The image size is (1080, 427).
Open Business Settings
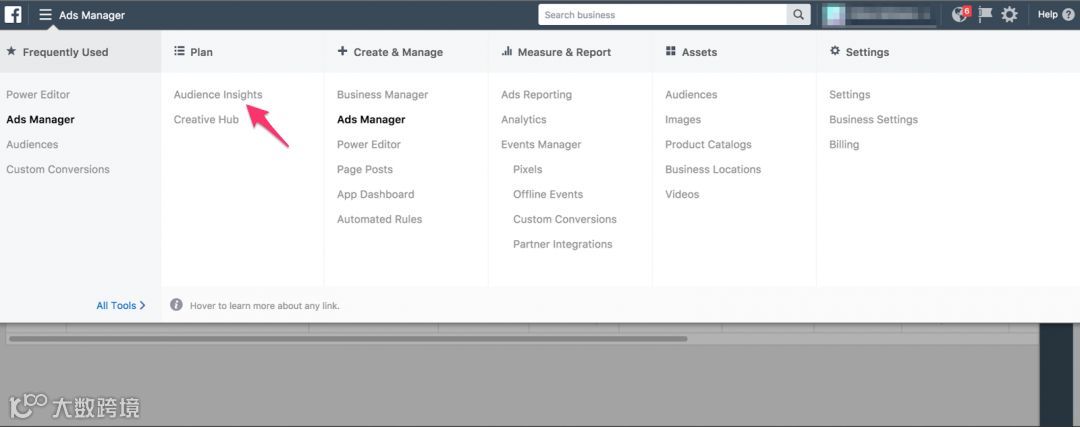[x=873, y=119]
